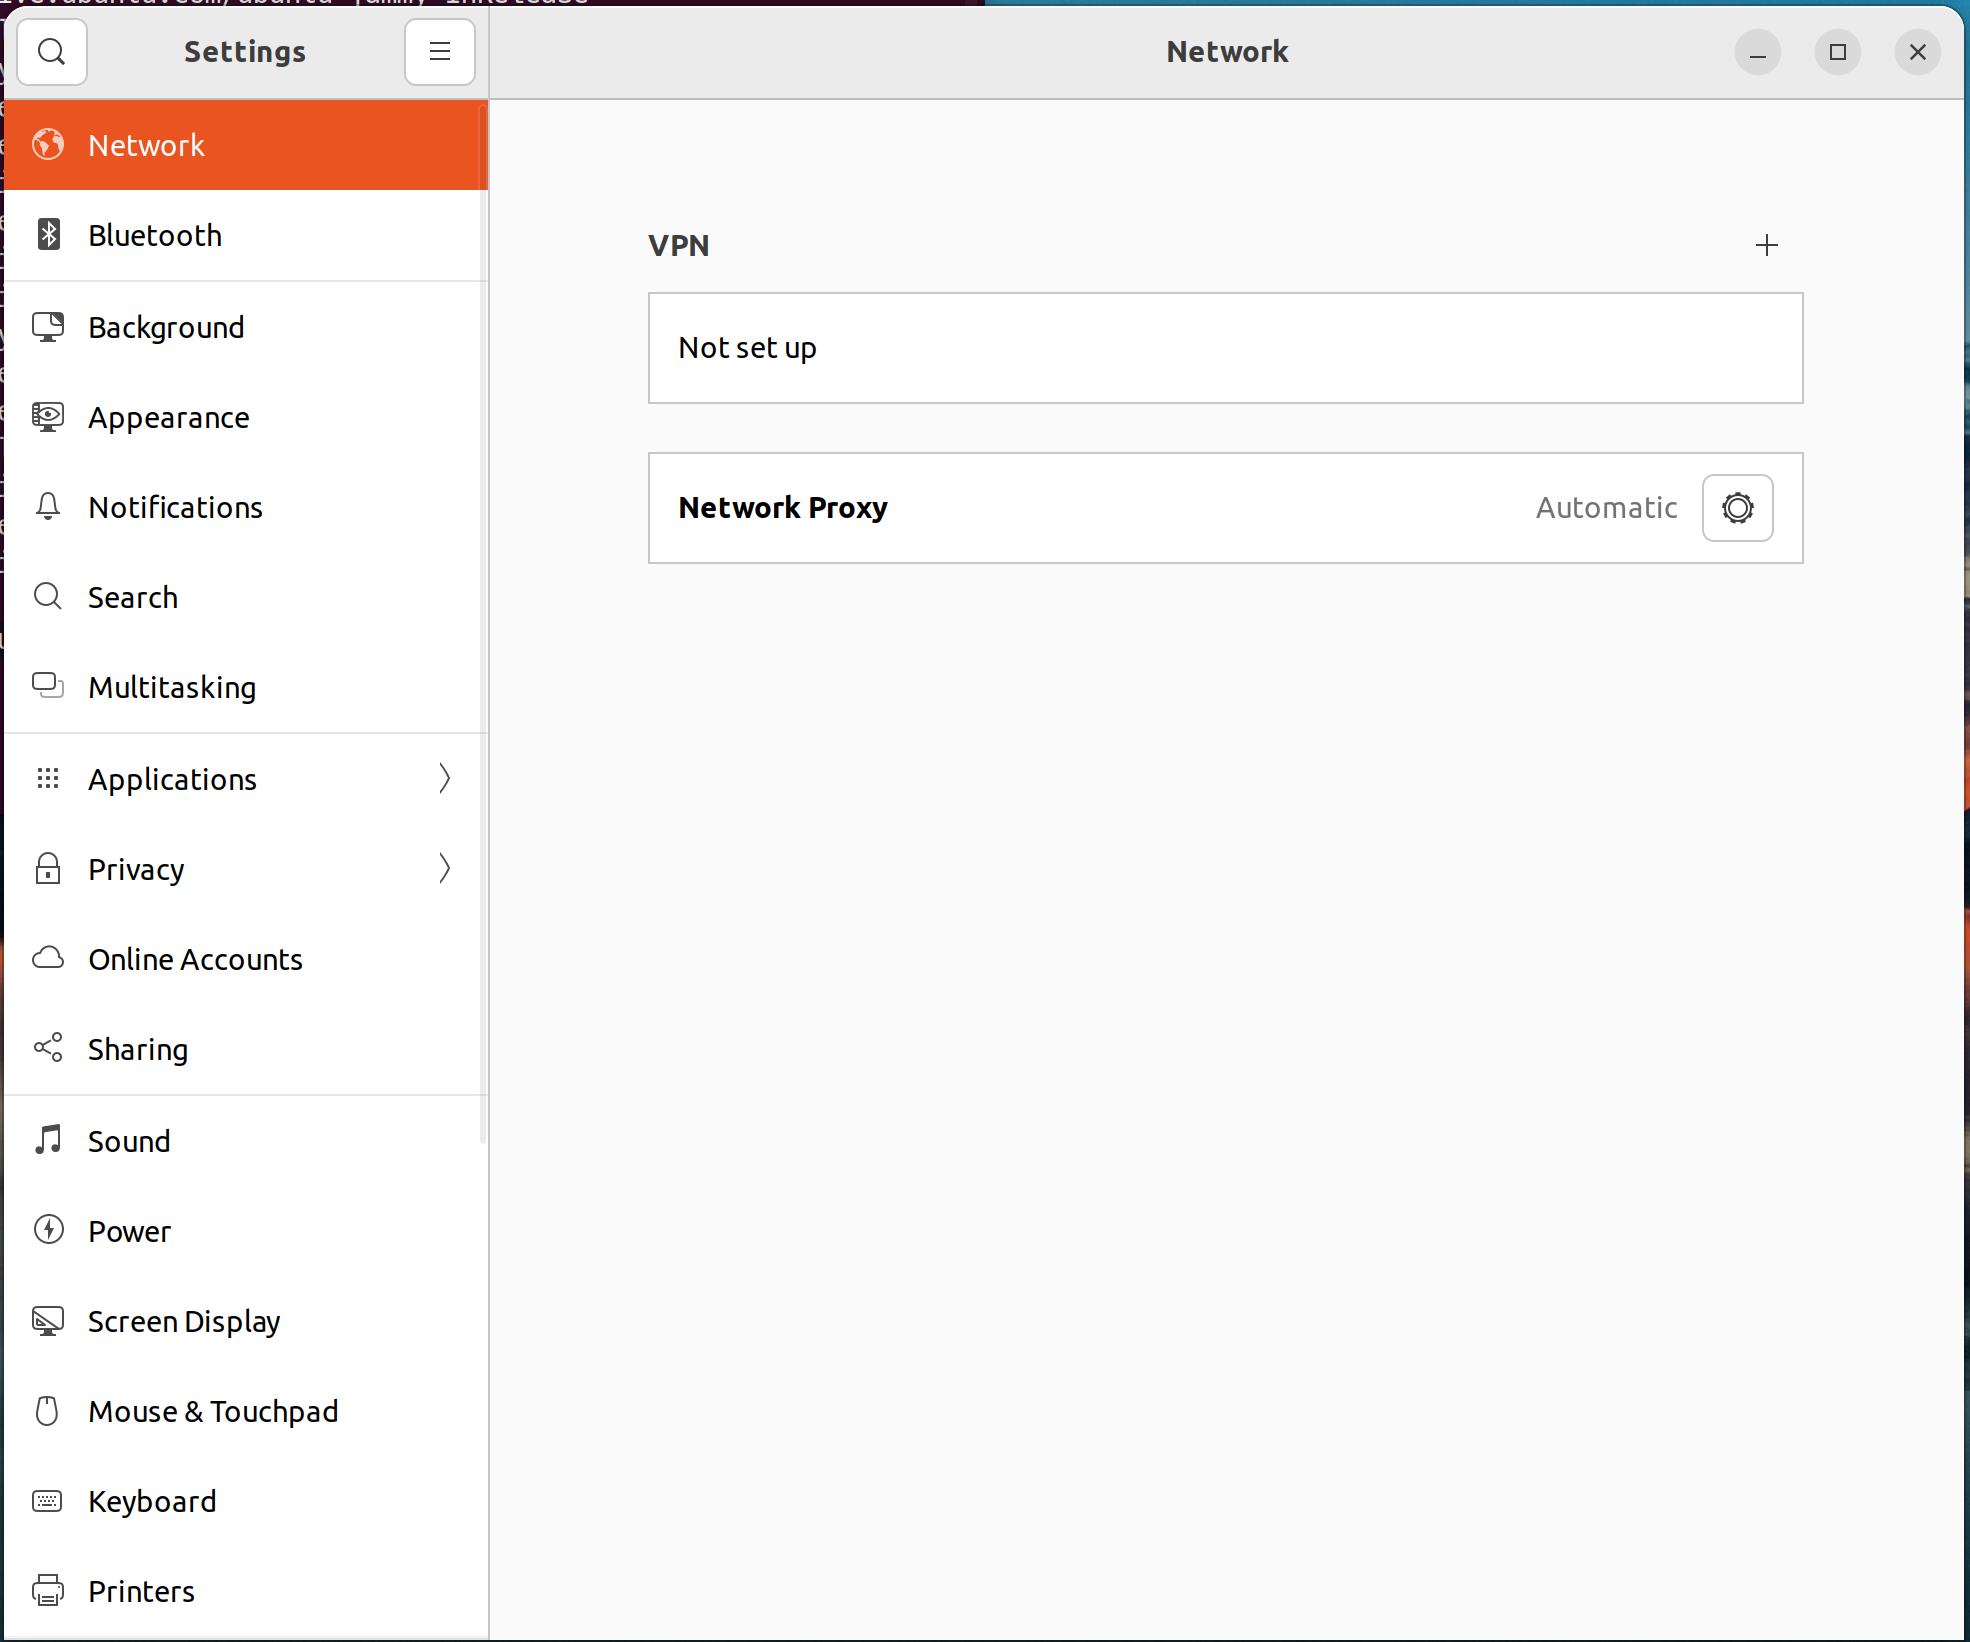Open the Search settings panel
The width and height of the screenshot is (1970, 1642).
click(246, 597)
